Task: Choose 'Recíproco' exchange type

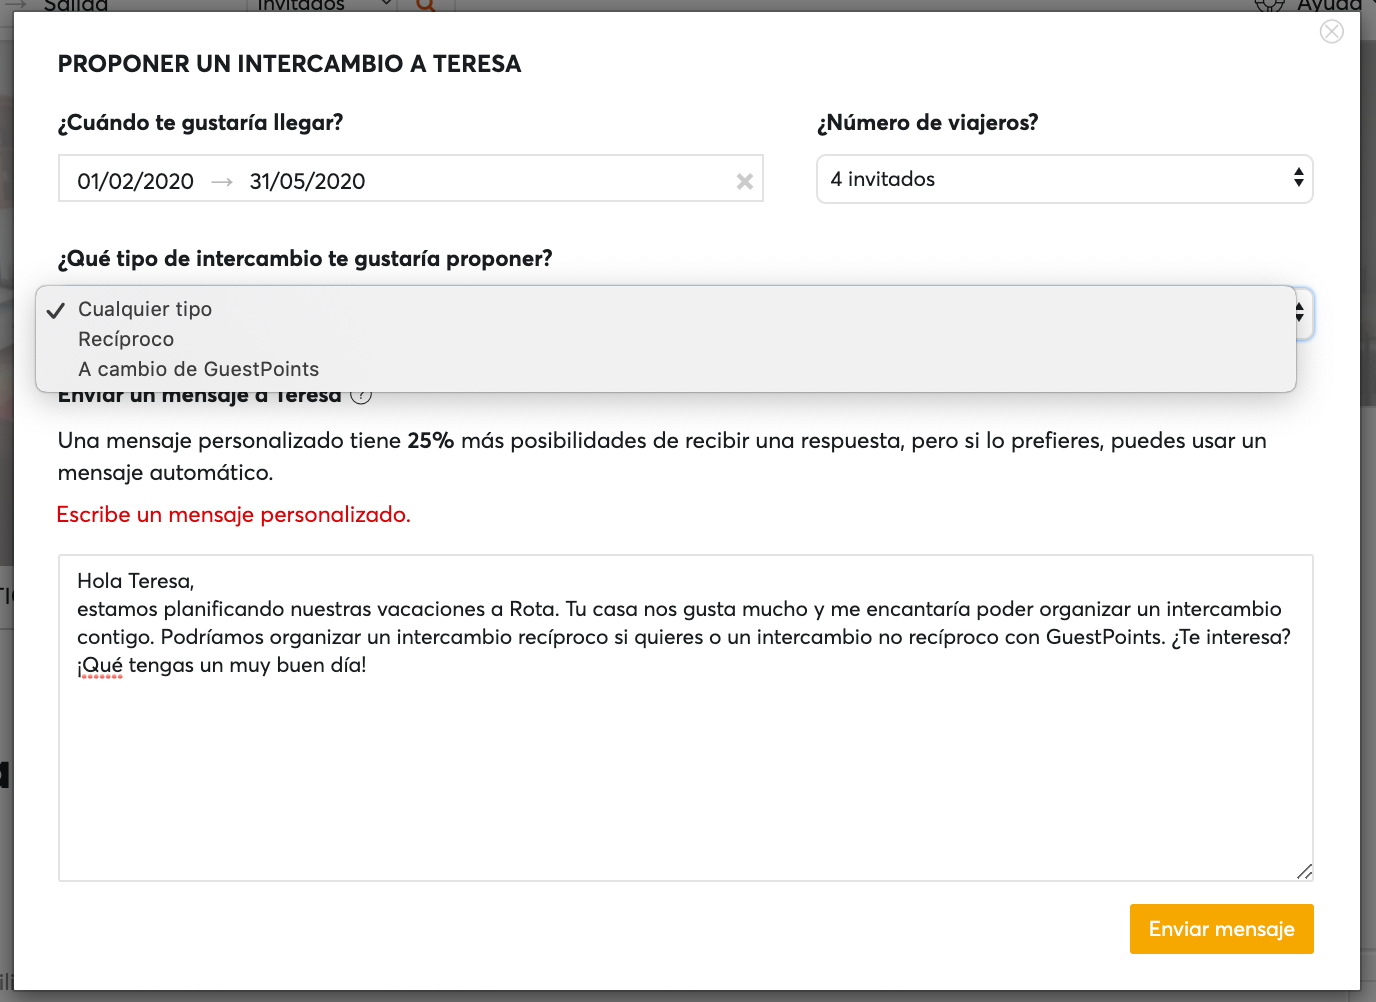Action: [665, 339]
